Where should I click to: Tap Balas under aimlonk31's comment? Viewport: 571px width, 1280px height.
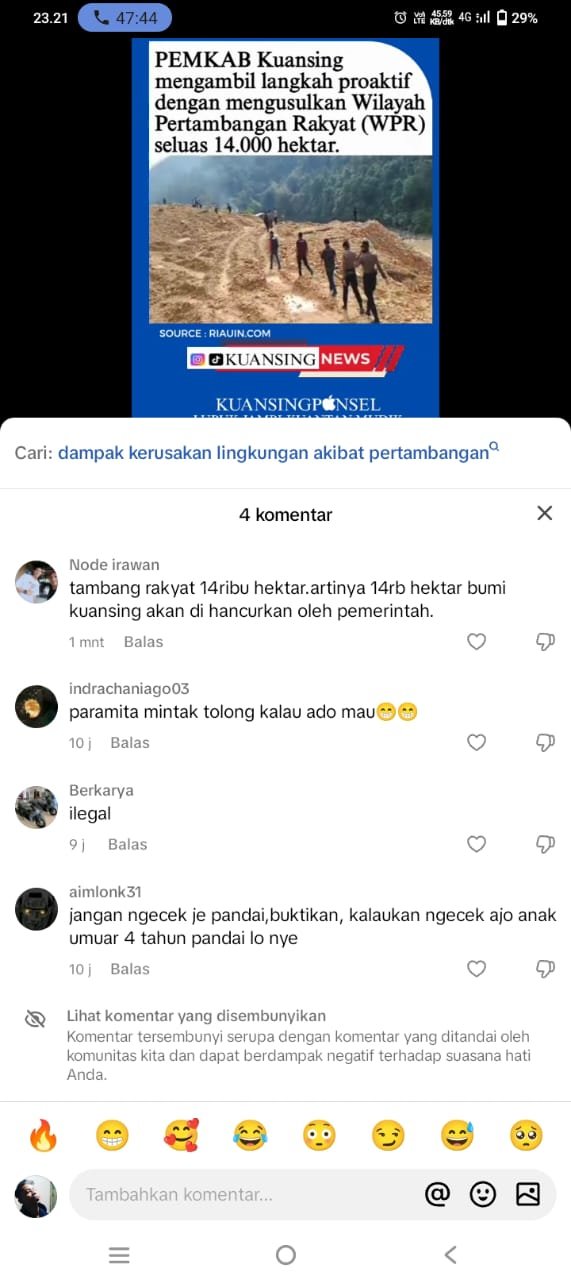click(130, 969)
